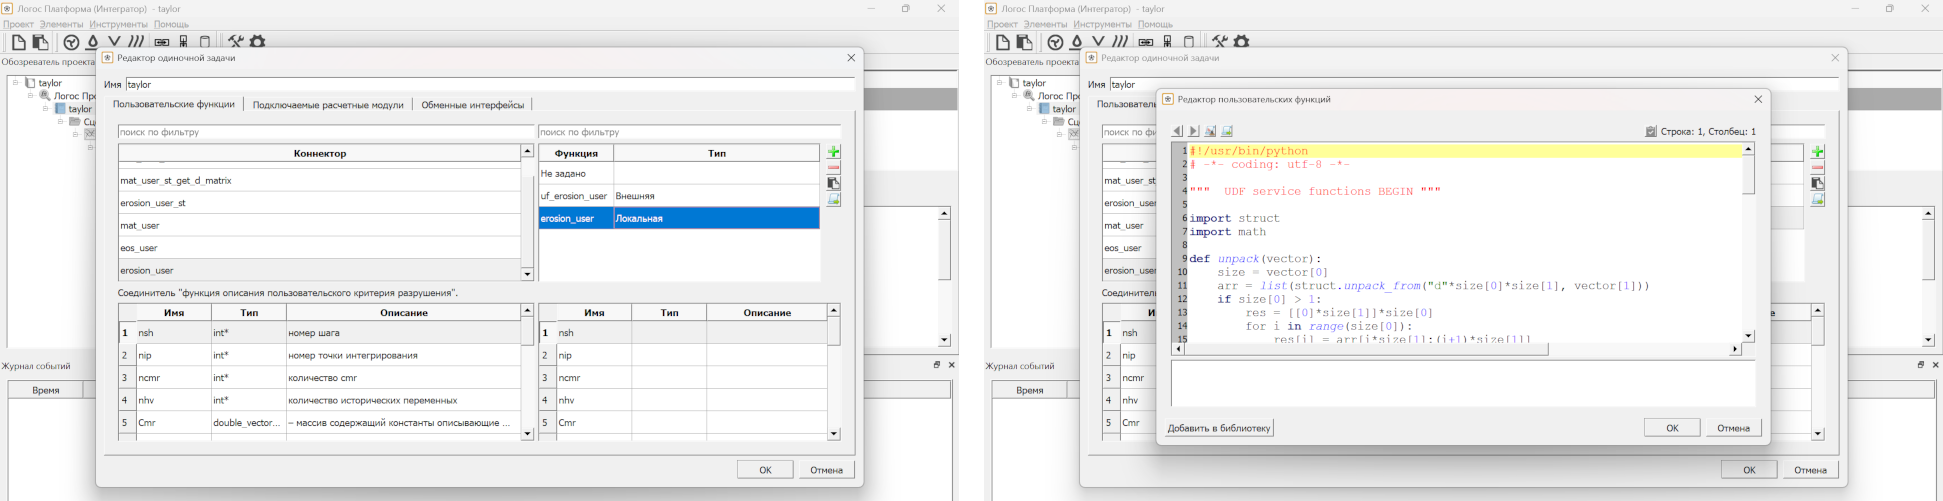Click the green plus add-function icon in left window
The image size is (1943, 501).
(x=834, y=152)
